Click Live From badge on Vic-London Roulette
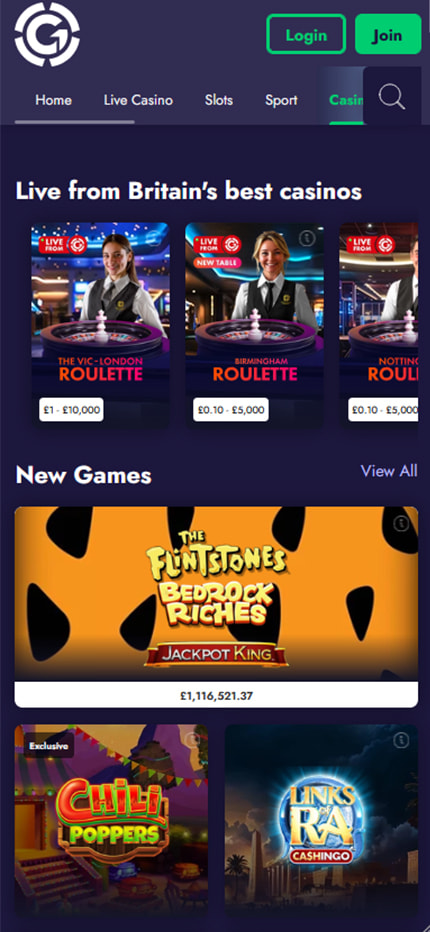 pos(63,245)
